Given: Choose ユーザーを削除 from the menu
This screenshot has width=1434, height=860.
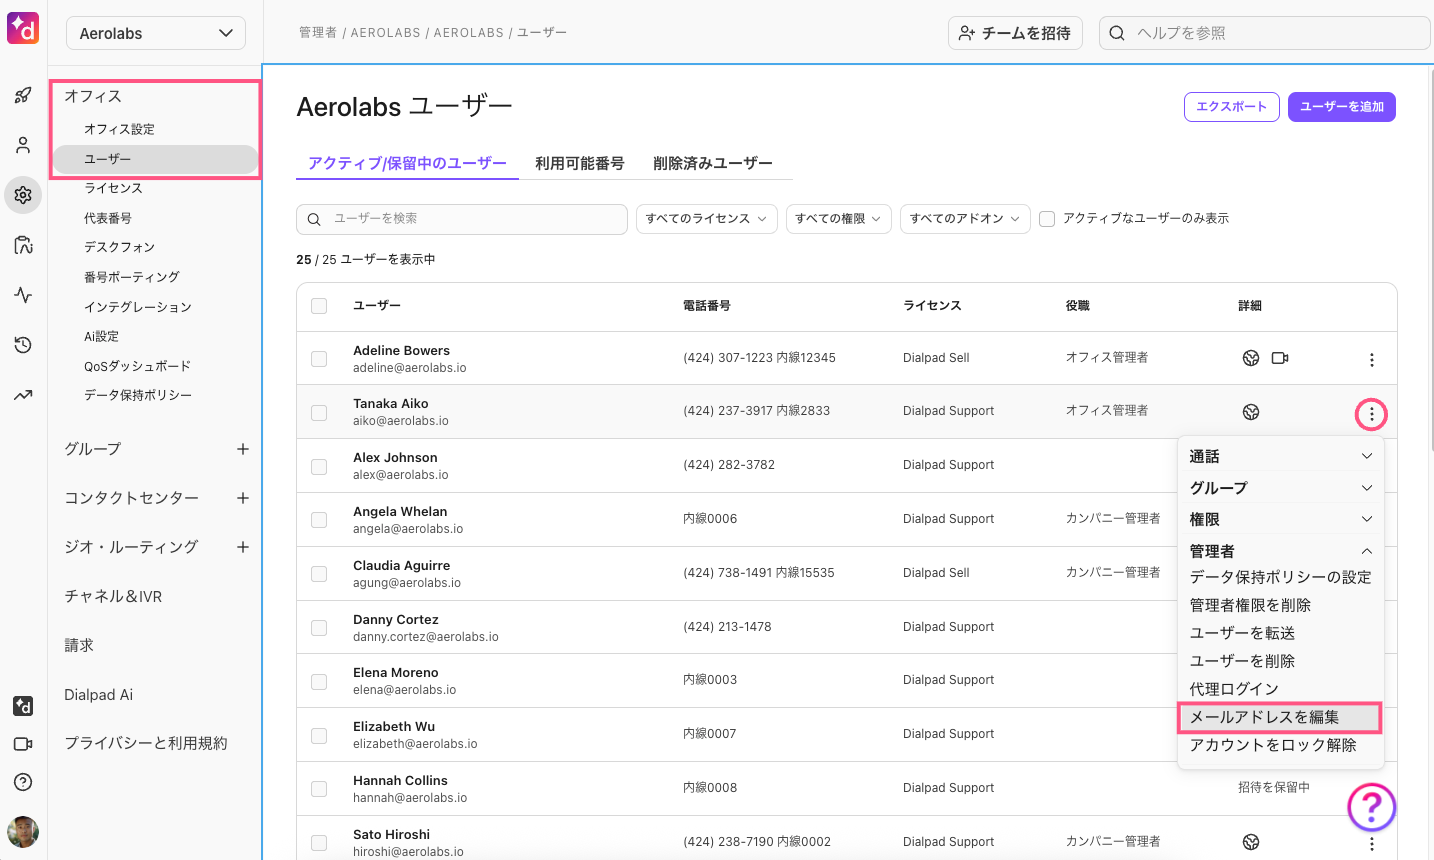Looking at the screenshot, I should [x=1242, y=661].
